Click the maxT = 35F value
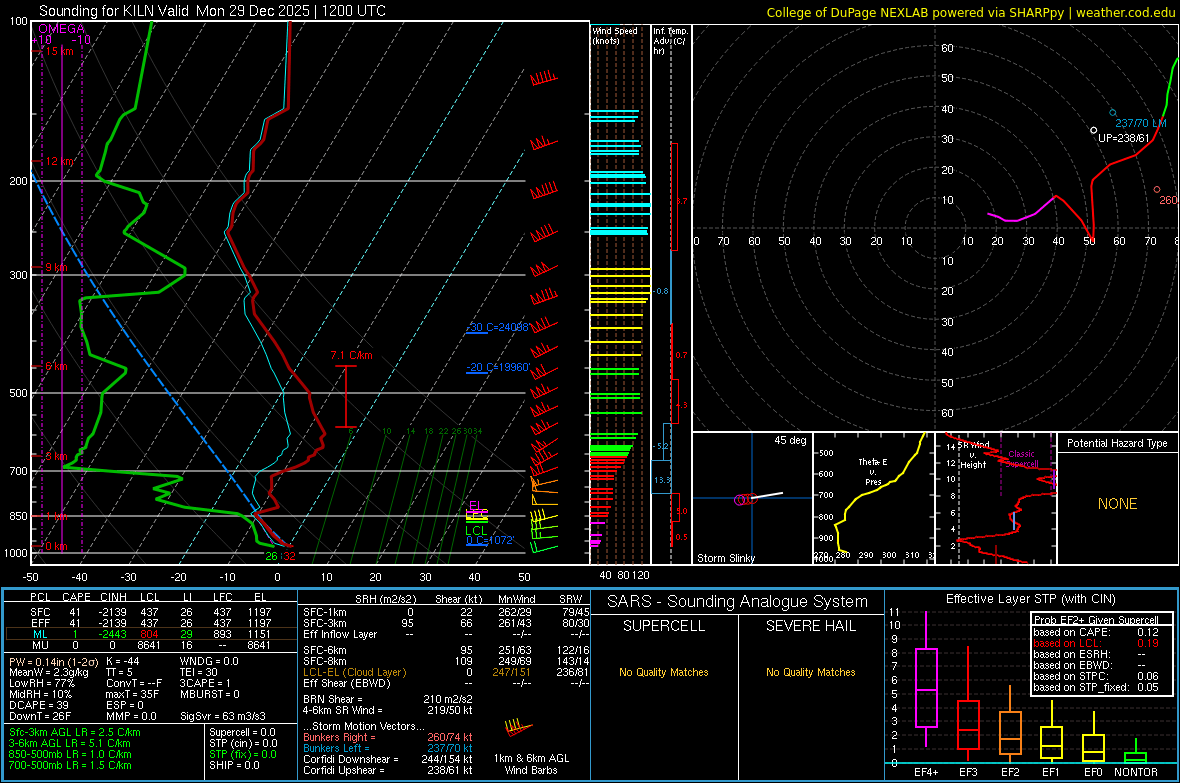Screen dimensions: 1180x783 click(x=132, y=694)
